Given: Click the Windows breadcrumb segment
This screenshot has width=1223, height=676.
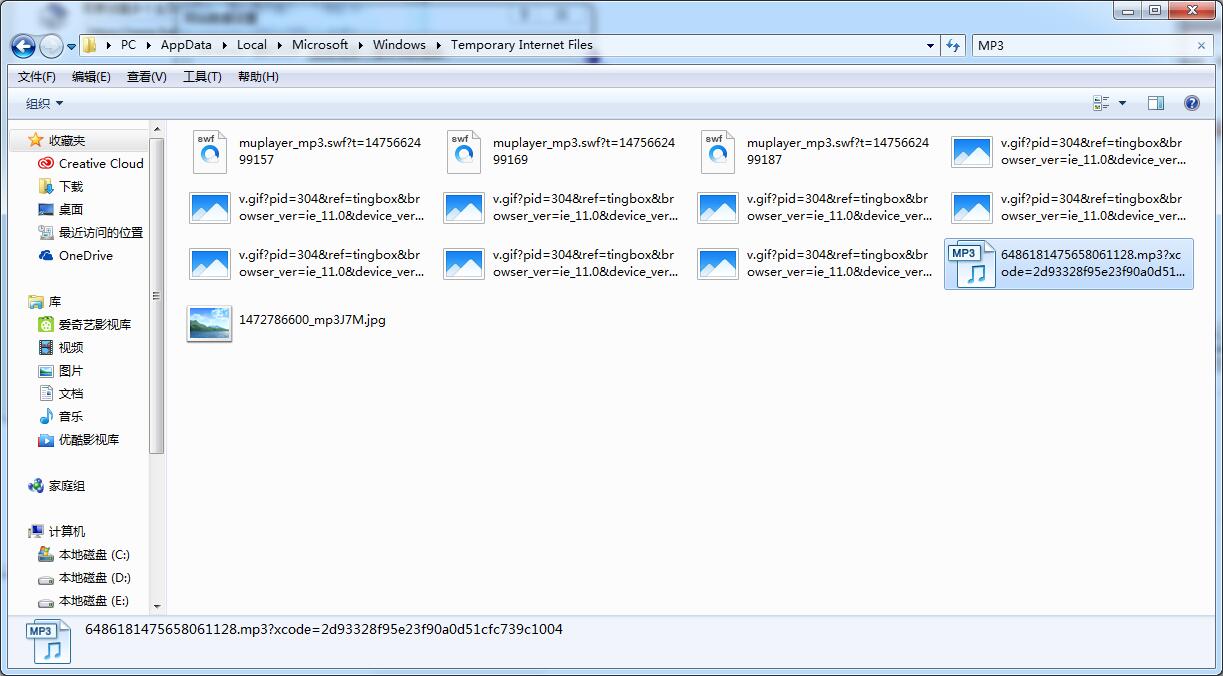Looking at the screenshot, I should [x=399, y=45].
